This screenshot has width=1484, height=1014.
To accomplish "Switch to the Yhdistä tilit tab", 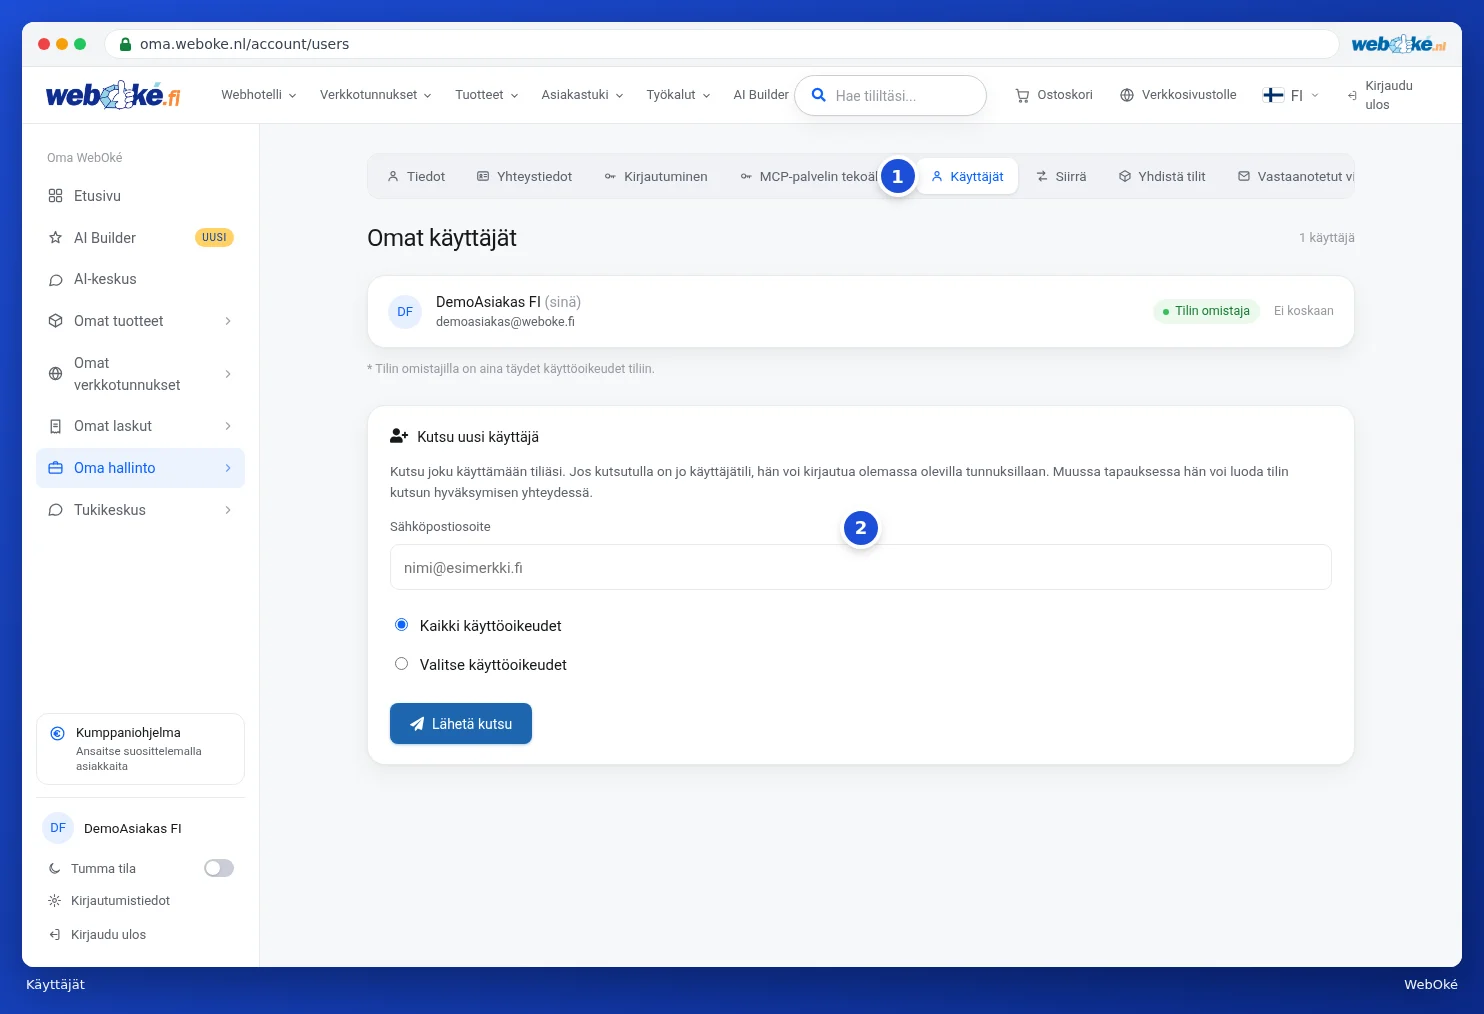I will tap(1162, 177).
